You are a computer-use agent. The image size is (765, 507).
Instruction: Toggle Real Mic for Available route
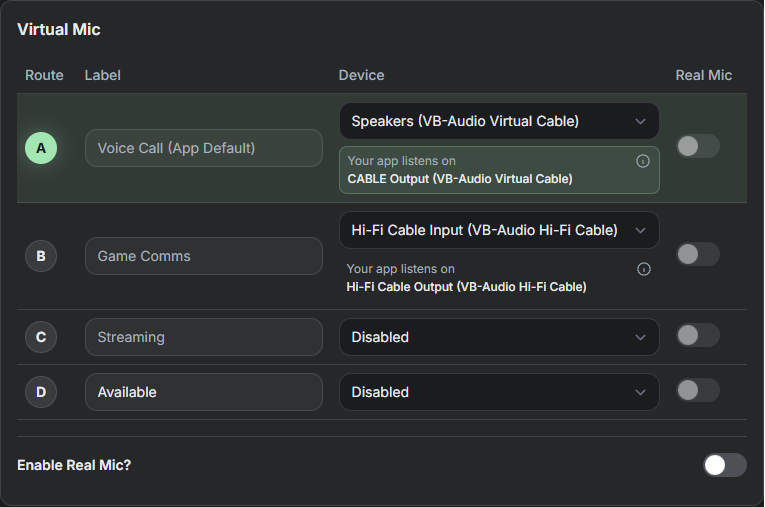coord(698,390)
